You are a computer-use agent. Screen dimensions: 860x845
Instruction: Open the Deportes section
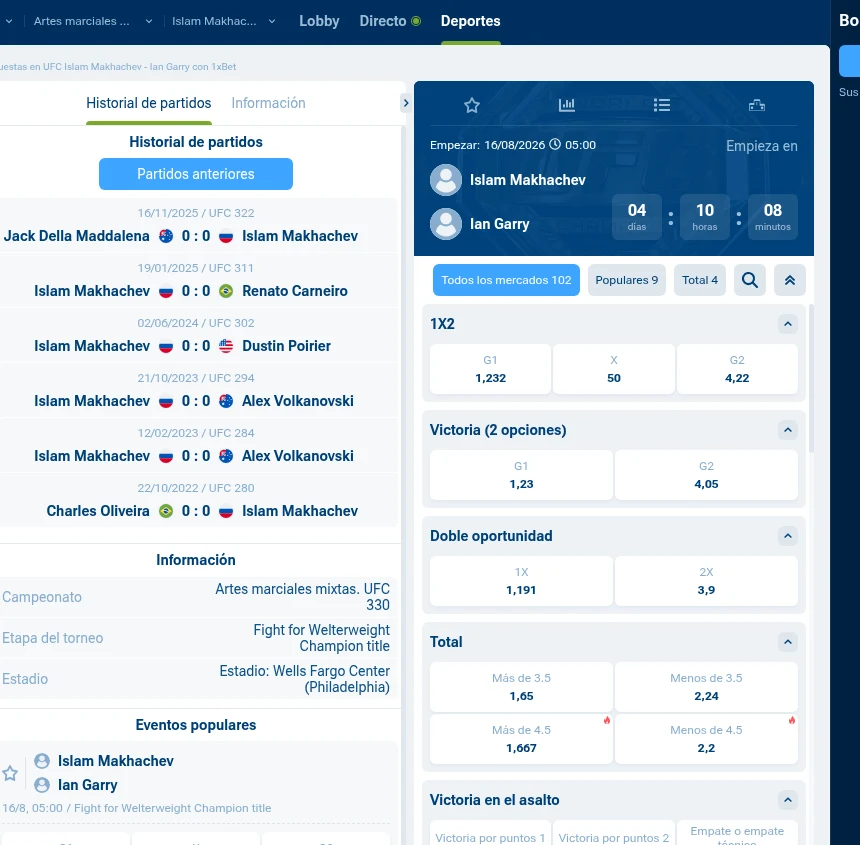(471, 21)
